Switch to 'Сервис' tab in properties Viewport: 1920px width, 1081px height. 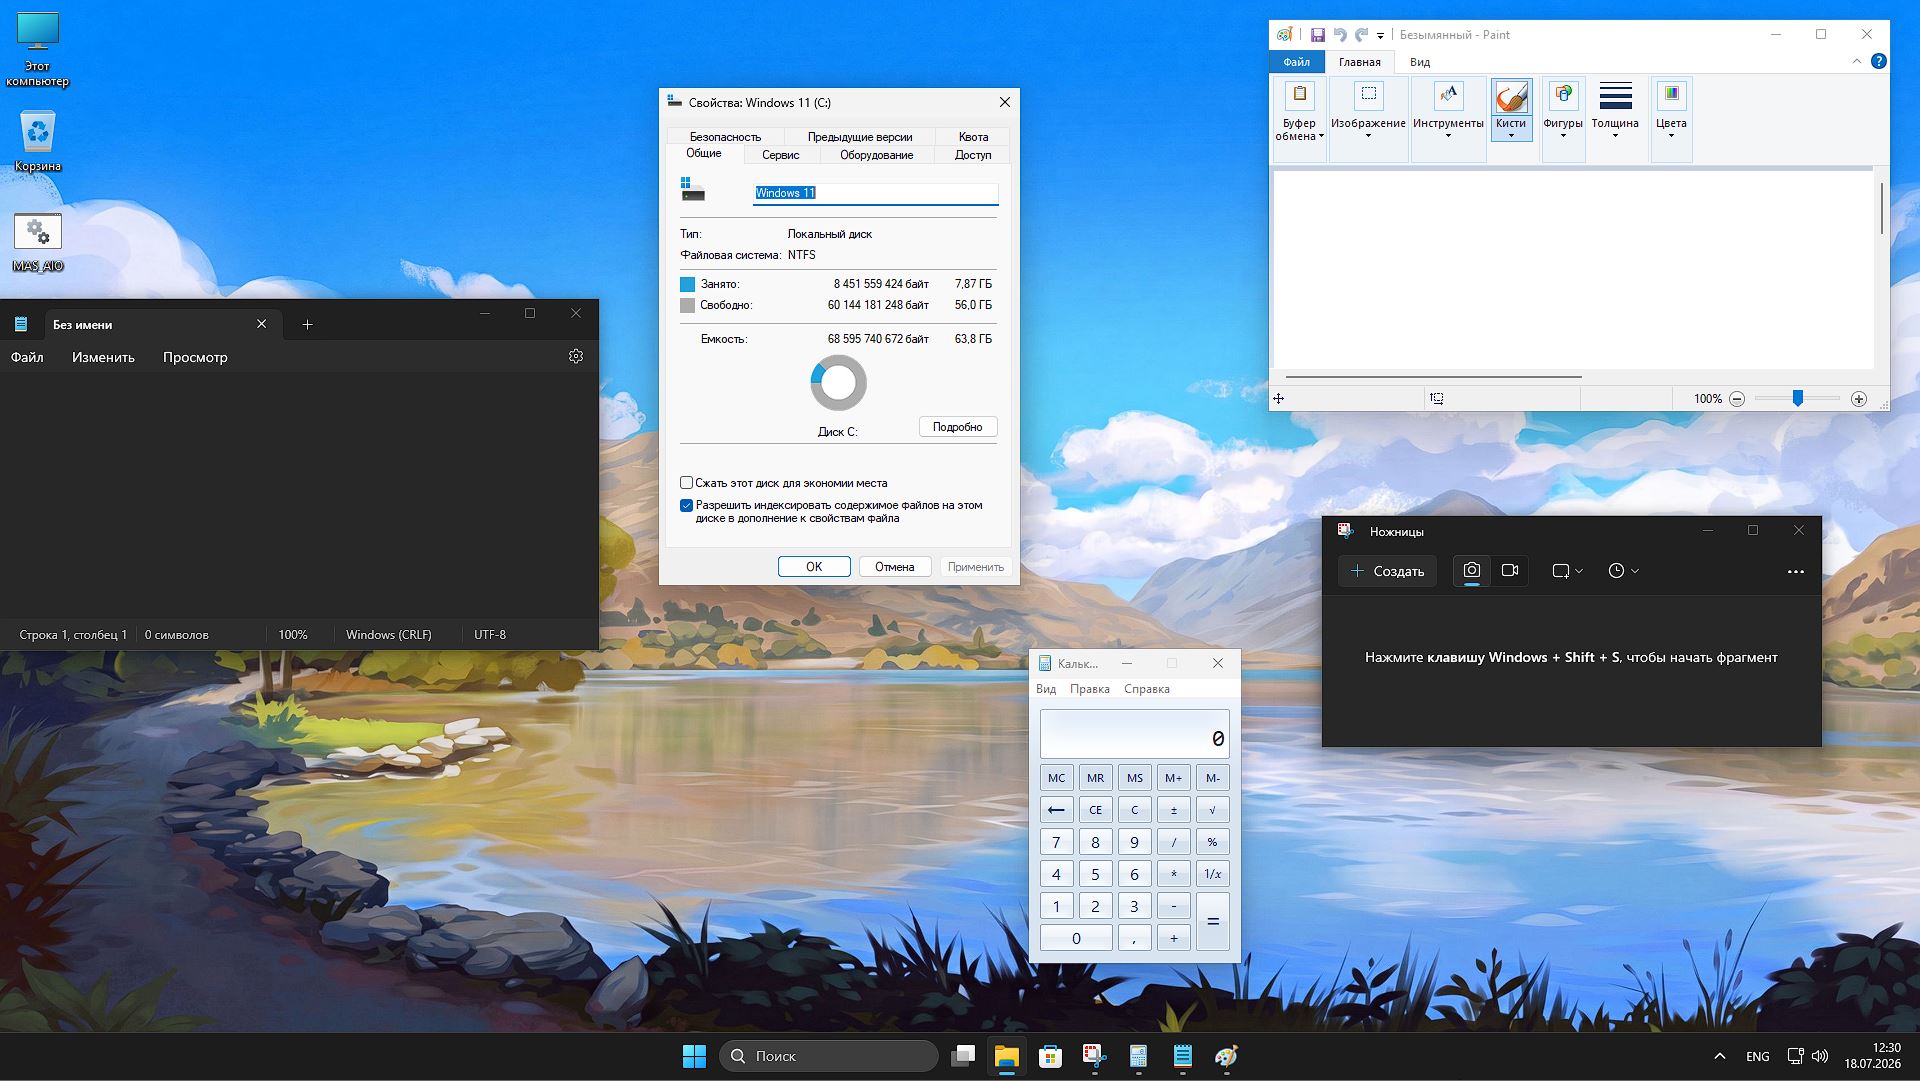click(x=780, y=155)
